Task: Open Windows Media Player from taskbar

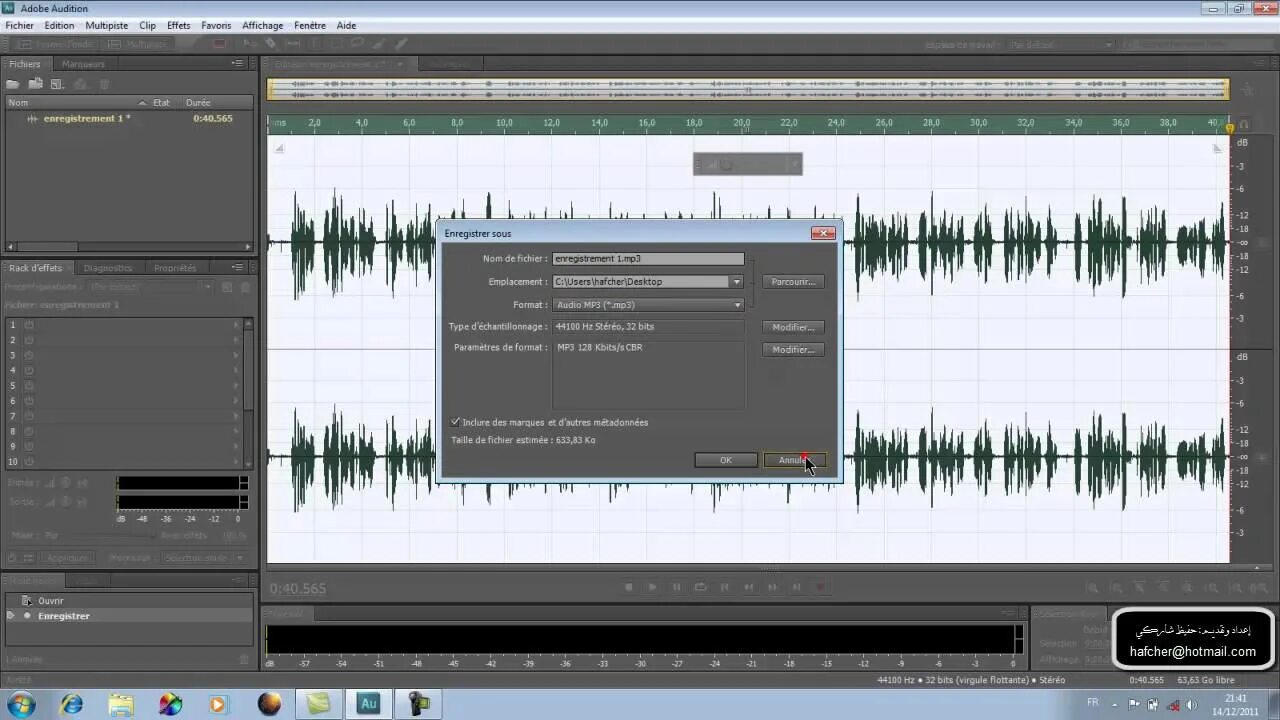Action: (x=219, y=704)
